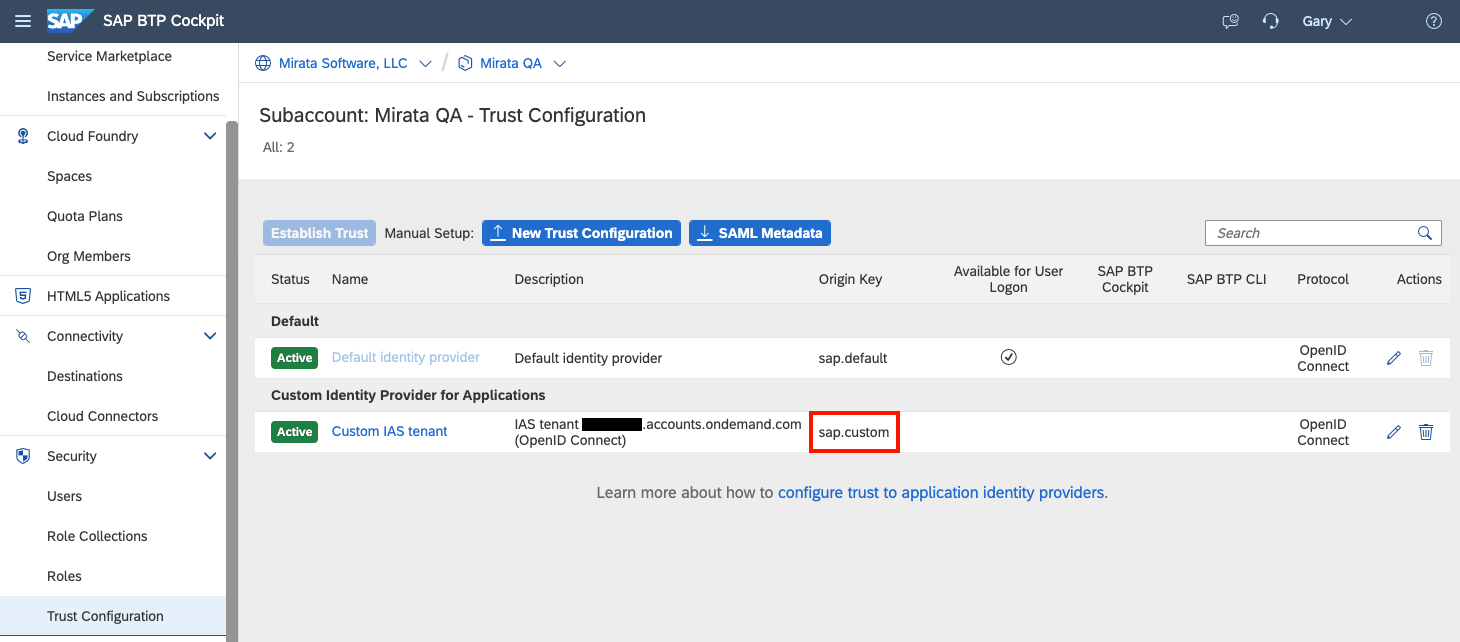This screenshot has height=642, width=1460.
Task: Click the Connectivity sidebar icon
Action: click(23, 336)
